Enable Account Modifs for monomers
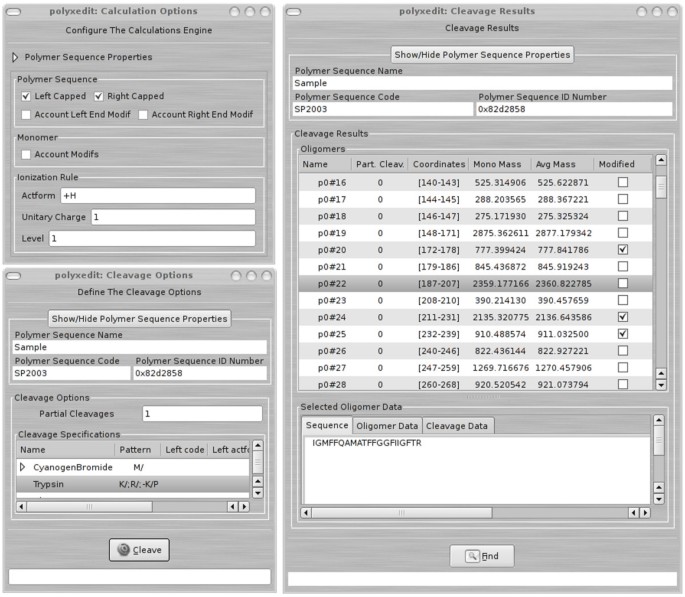Viewport: 685px width, 597px height. pyautogui.click(x=26, y=154)
